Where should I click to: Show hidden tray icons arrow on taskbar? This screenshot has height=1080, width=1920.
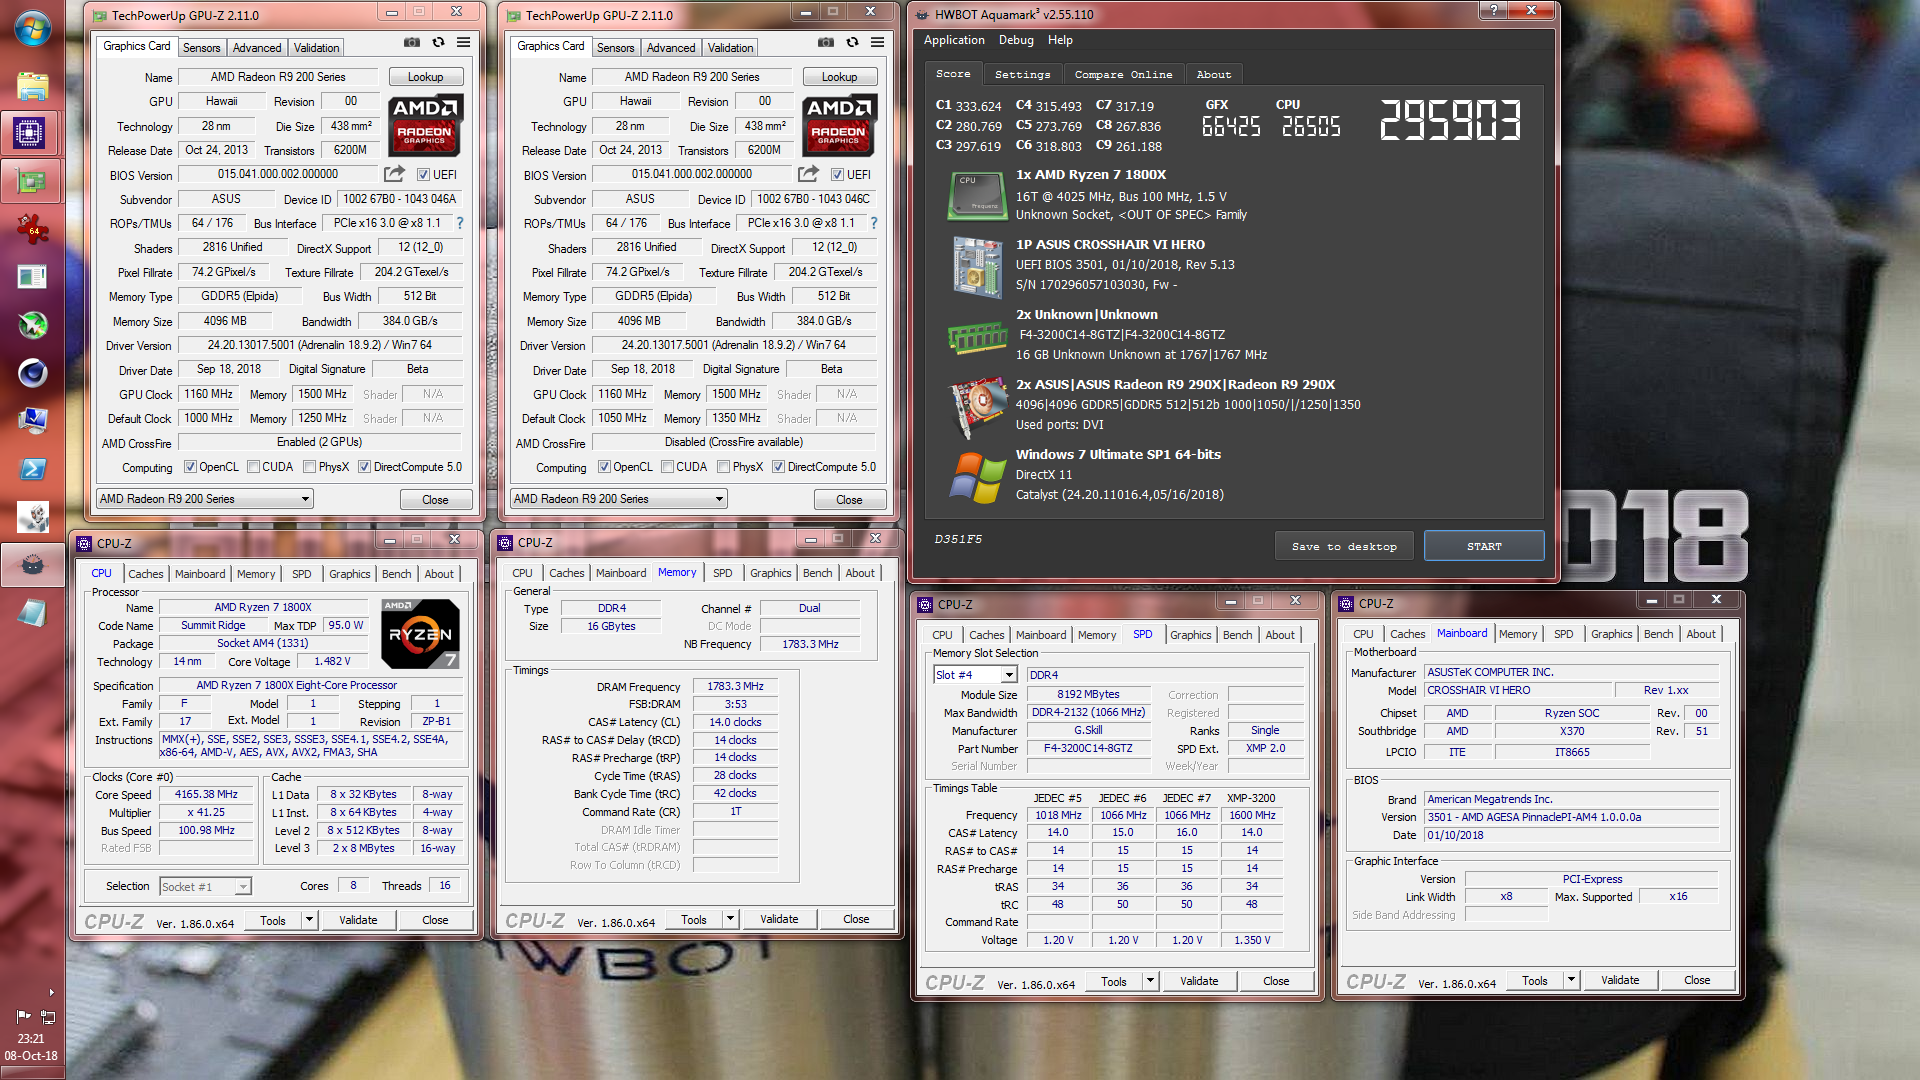pyautogui.click(x=51, y=993)
